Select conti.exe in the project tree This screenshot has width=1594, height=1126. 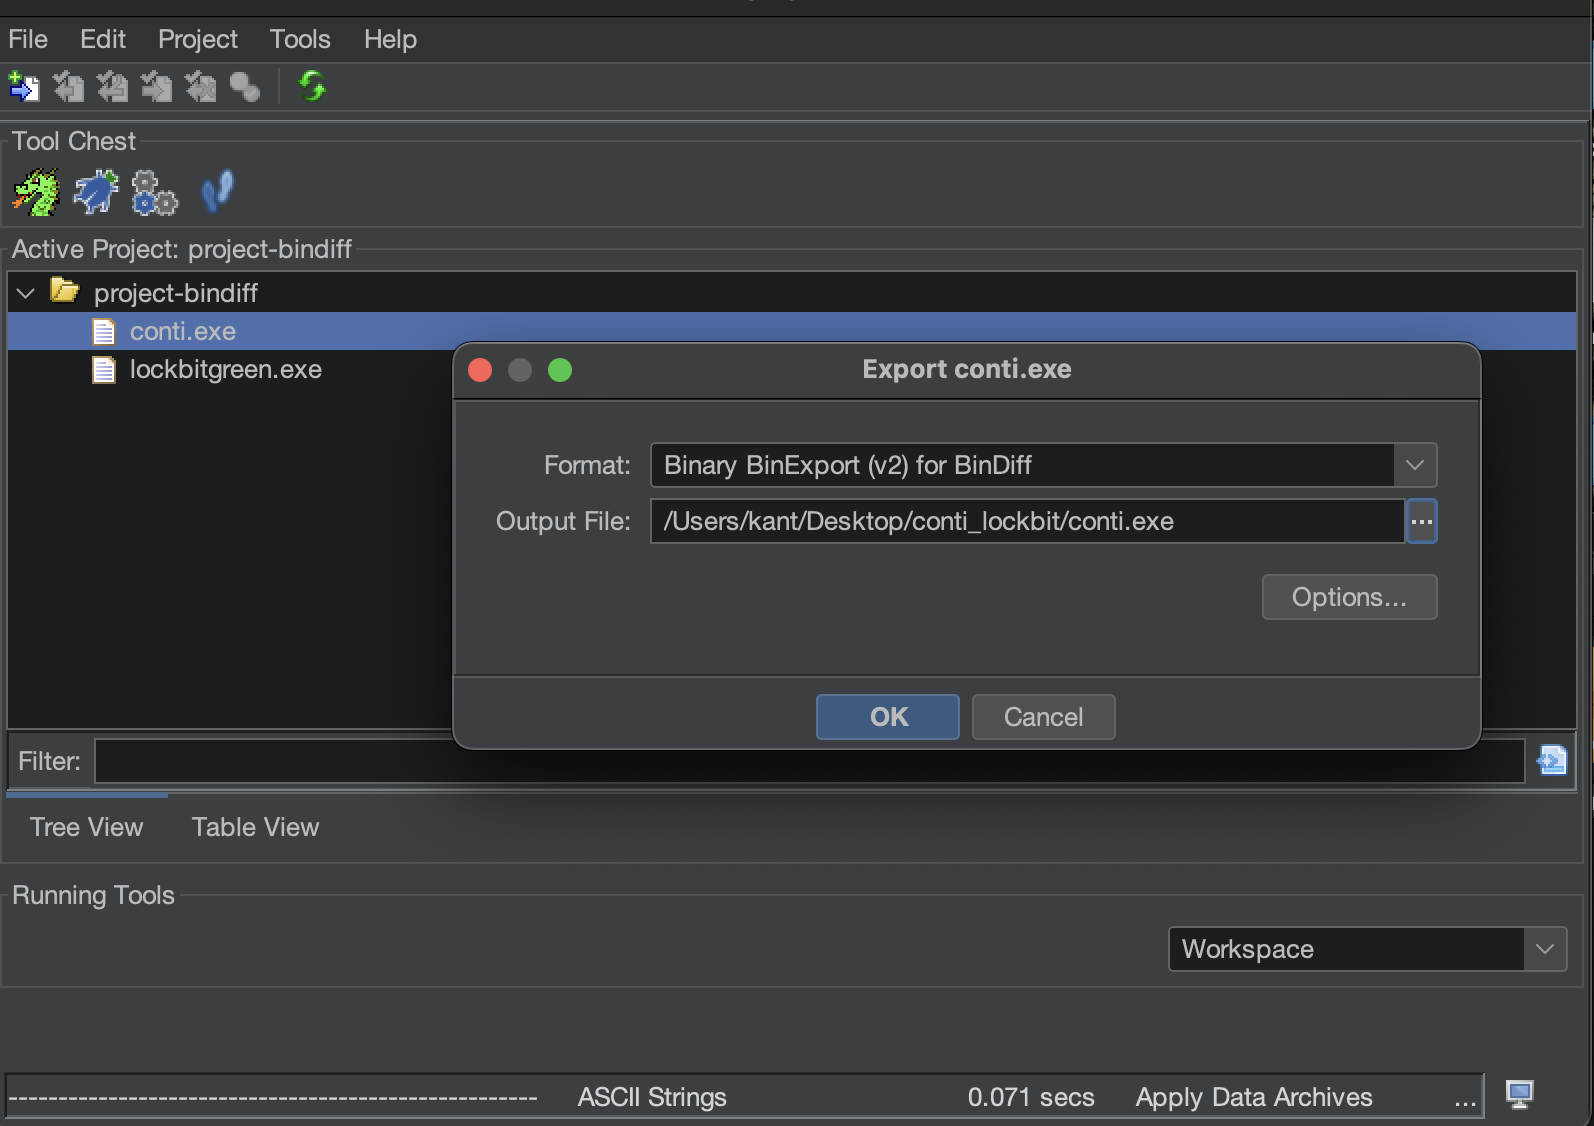tap(183, 331)
